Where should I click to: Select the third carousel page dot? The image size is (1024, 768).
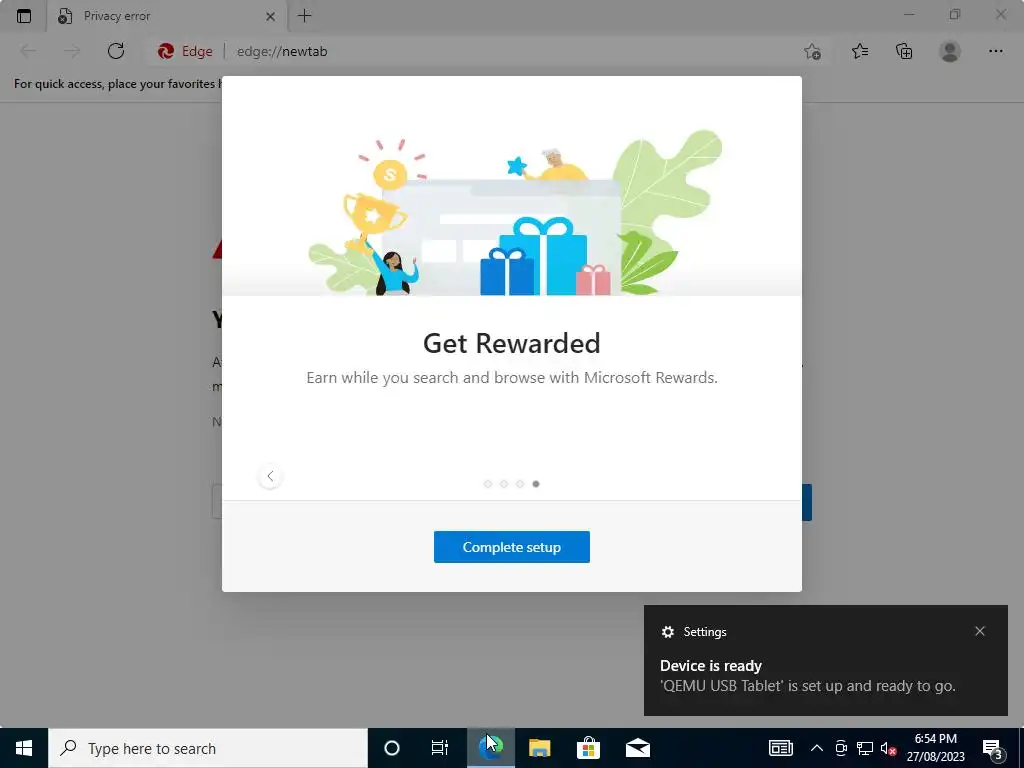520,484
